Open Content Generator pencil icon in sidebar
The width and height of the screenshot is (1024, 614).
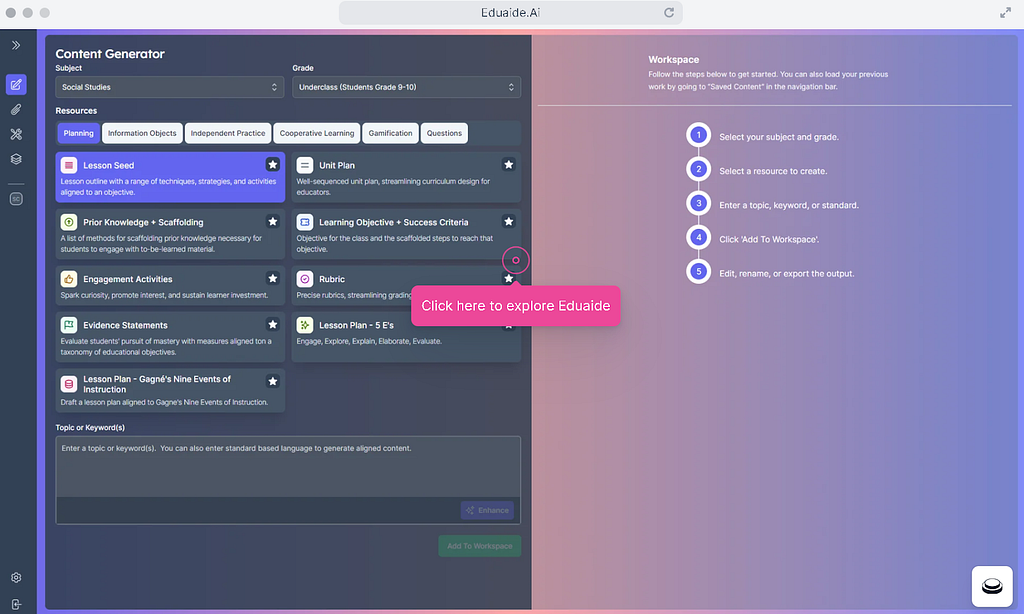(16, 84)
